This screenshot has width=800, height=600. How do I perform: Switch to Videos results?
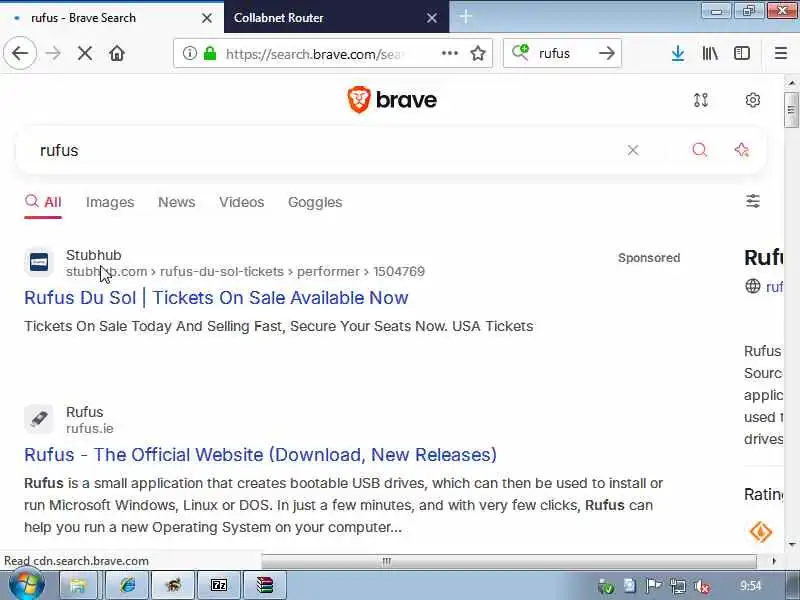pos(241,202)
